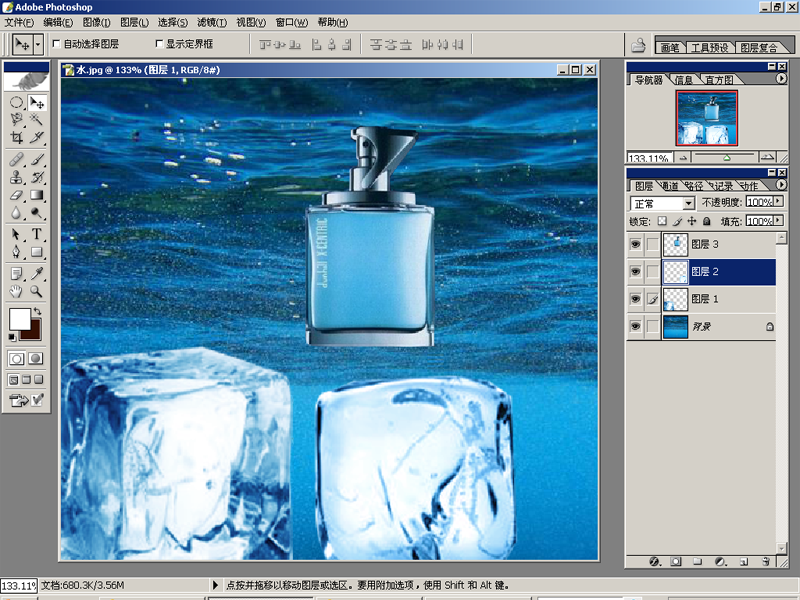
Task: Switch to the 直方图 tab
Action: tap(719, 80)
